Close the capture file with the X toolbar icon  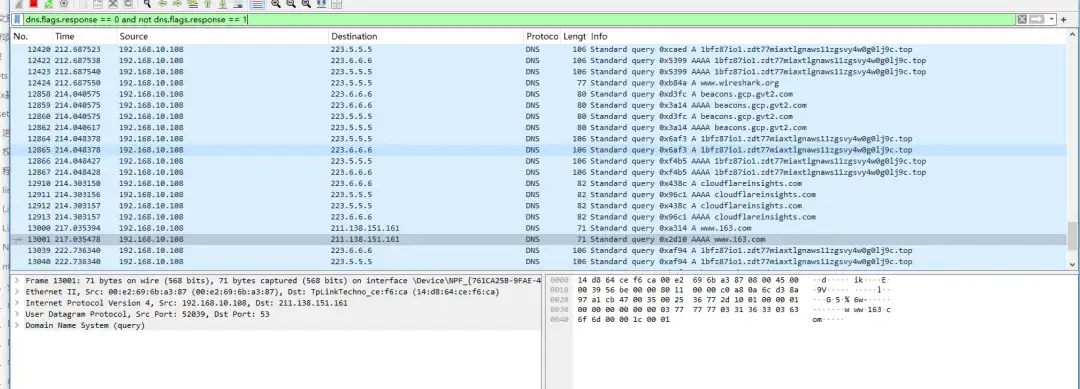click(x=114, y=4)
